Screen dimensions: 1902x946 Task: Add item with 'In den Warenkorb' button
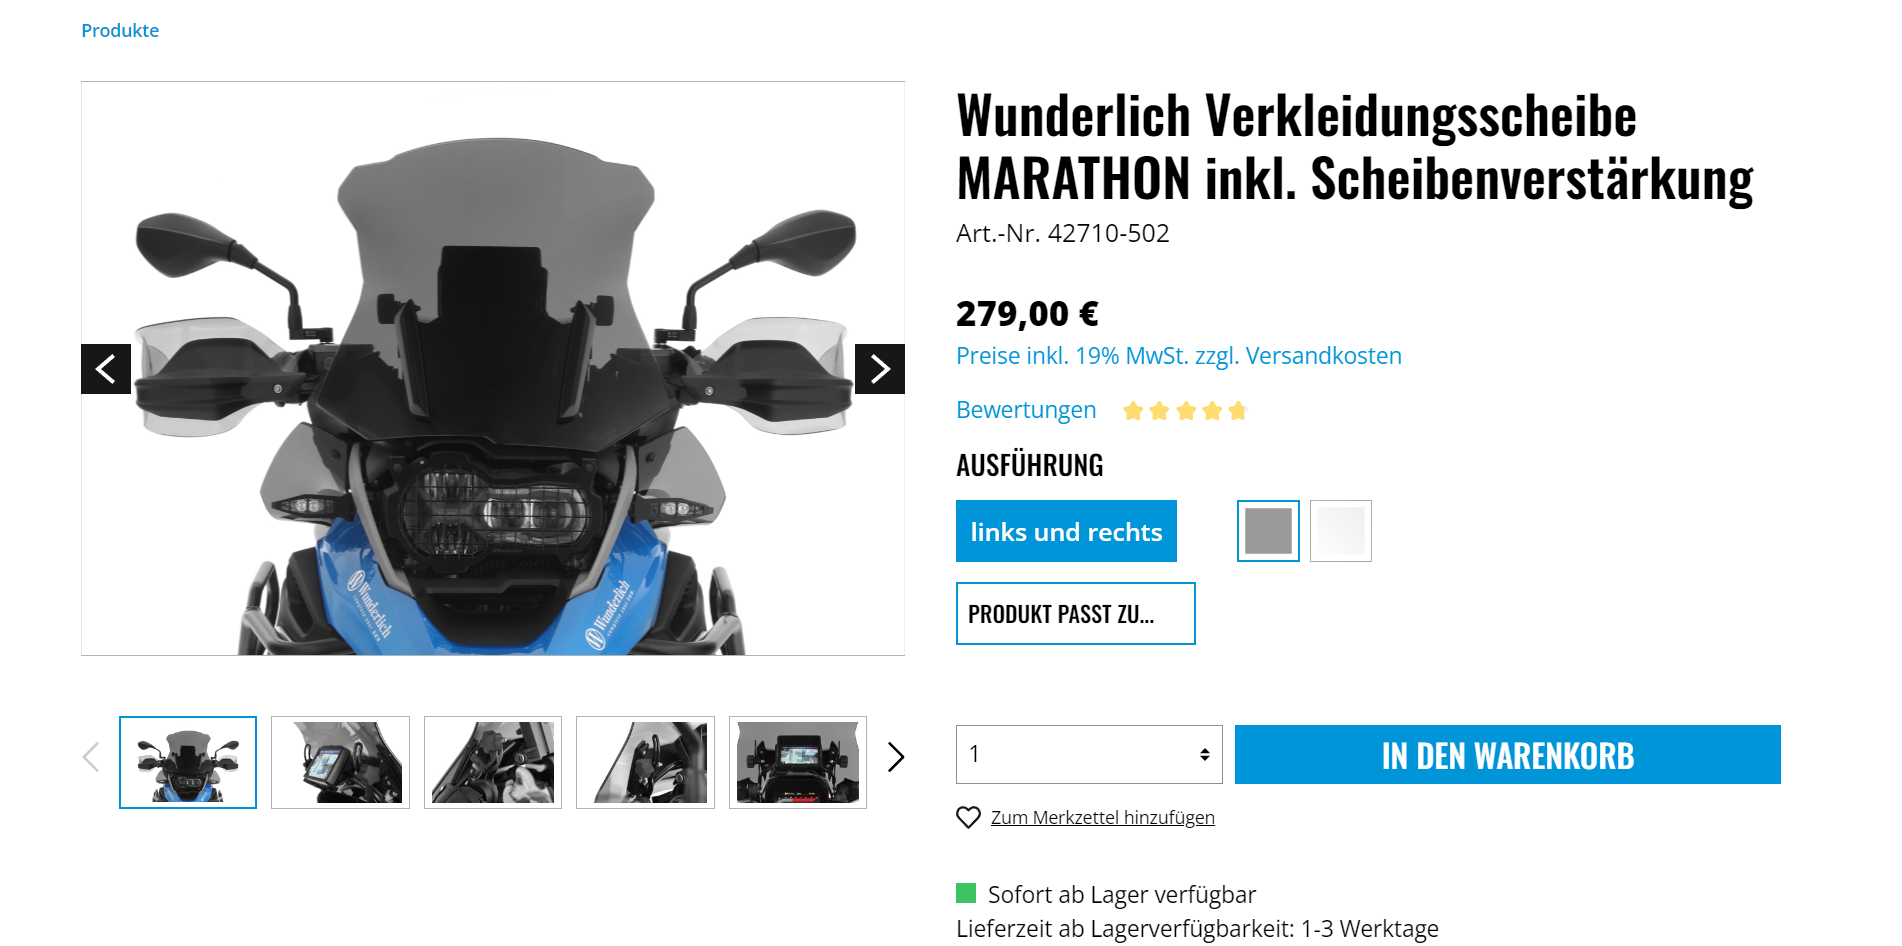click(x=1508, y=754)
